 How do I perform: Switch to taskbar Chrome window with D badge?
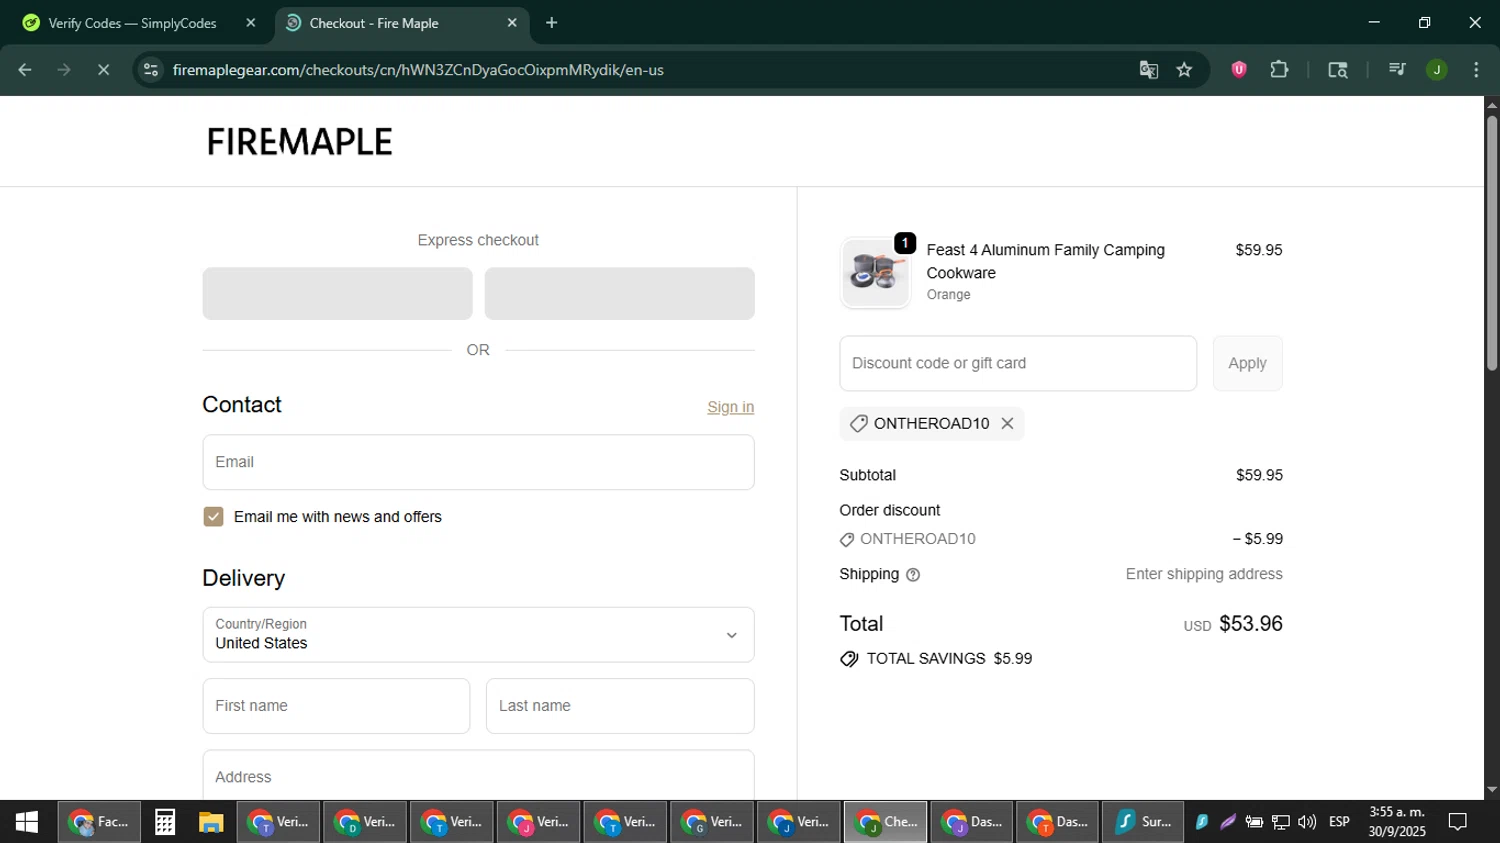pos(365,822)
